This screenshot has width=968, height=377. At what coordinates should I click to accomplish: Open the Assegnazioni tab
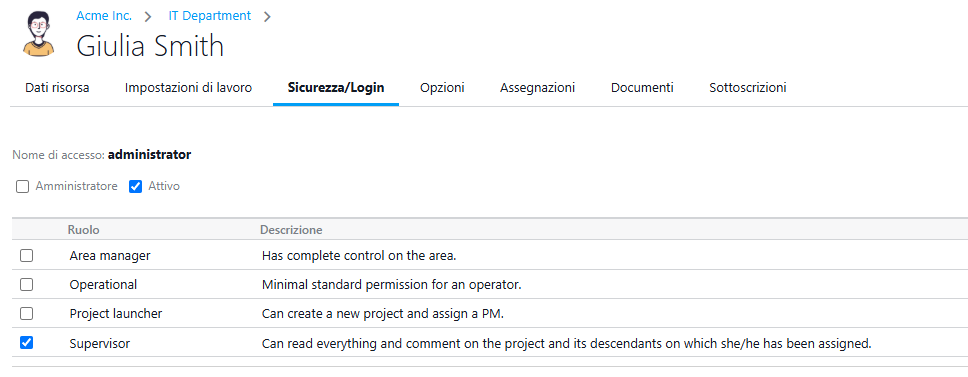(538, 88)
